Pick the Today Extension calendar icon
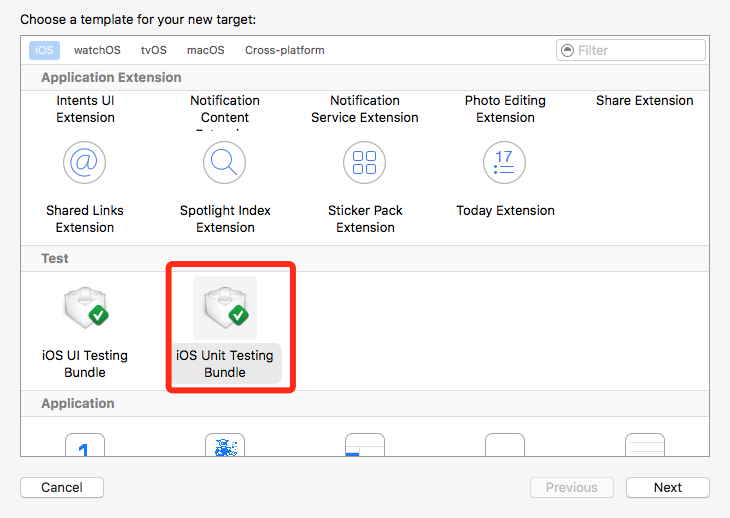Image resolution: width=730 pixels, height=518 pixels. [505, 162]
